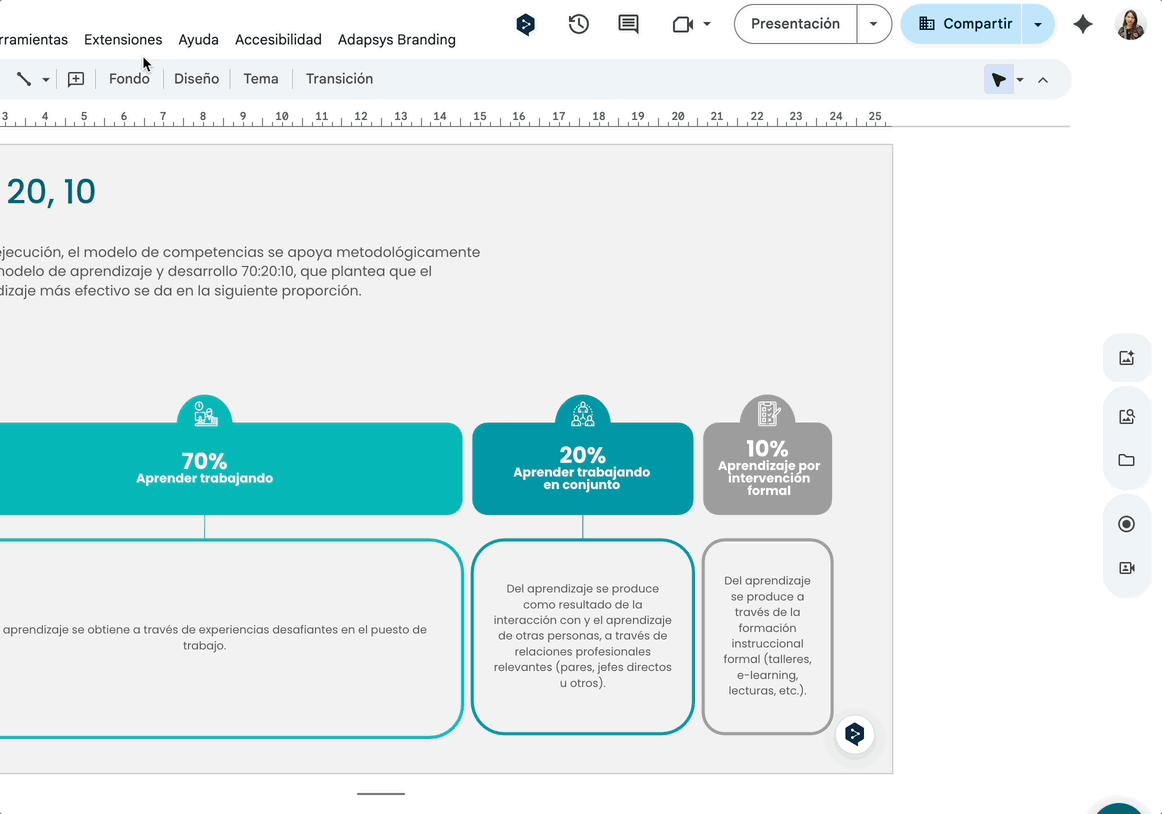Open the line type dropdown arrow
The height and width of the screenshot is (814, 1162).
[46, 80]
